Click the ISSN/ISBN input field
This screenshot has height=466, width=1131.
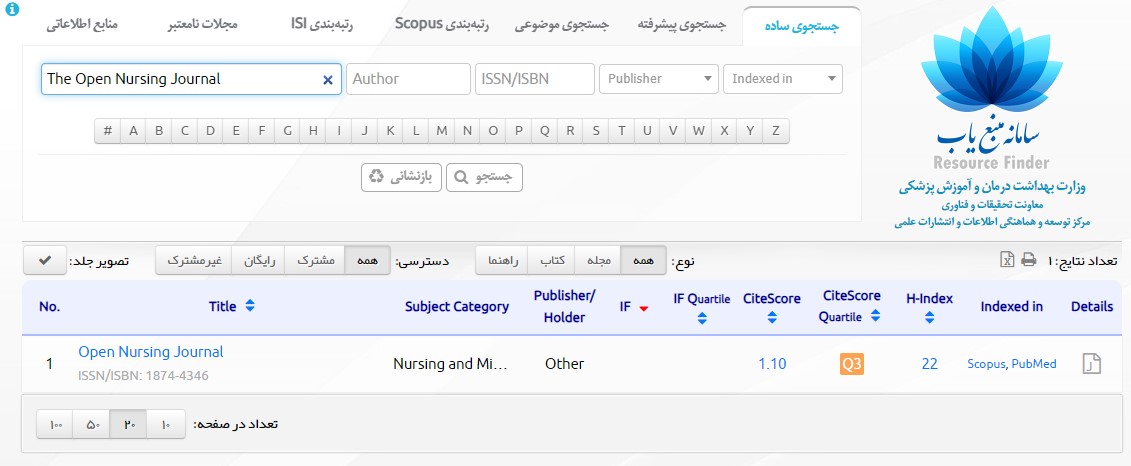[534, 79]
